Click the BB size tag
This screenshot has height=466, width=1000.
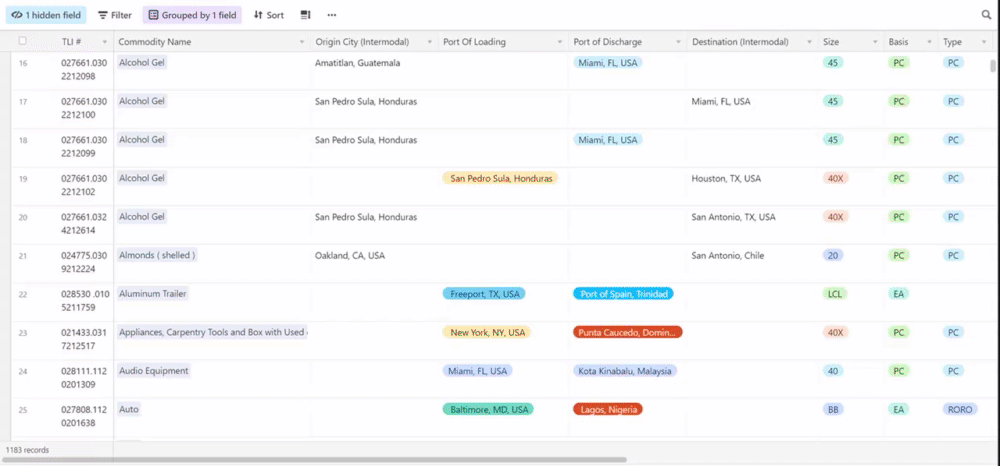coord(833,409)
